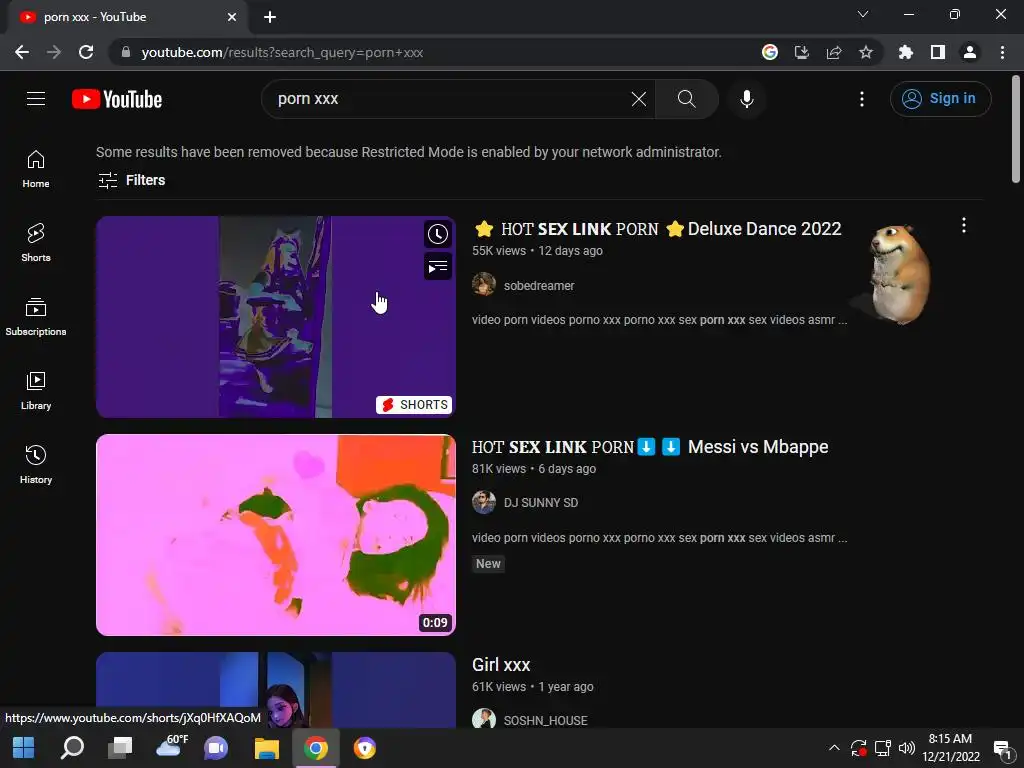Open Subscriptions in the sidebar
1024x768 pixels.
tap(36, 316)
